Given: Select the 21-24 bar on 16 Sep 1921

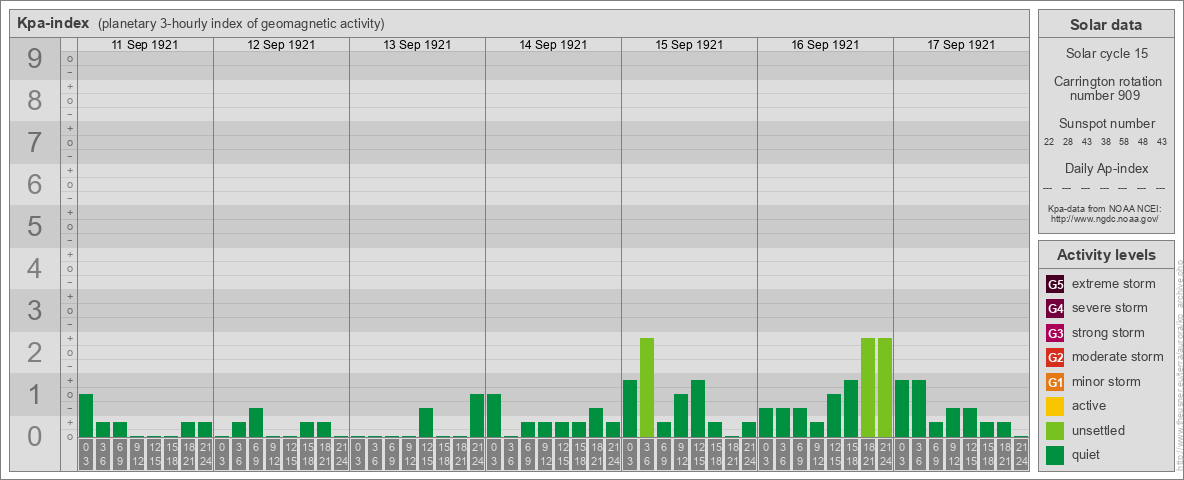Looking at the screenshot, I should coord(885,387).
